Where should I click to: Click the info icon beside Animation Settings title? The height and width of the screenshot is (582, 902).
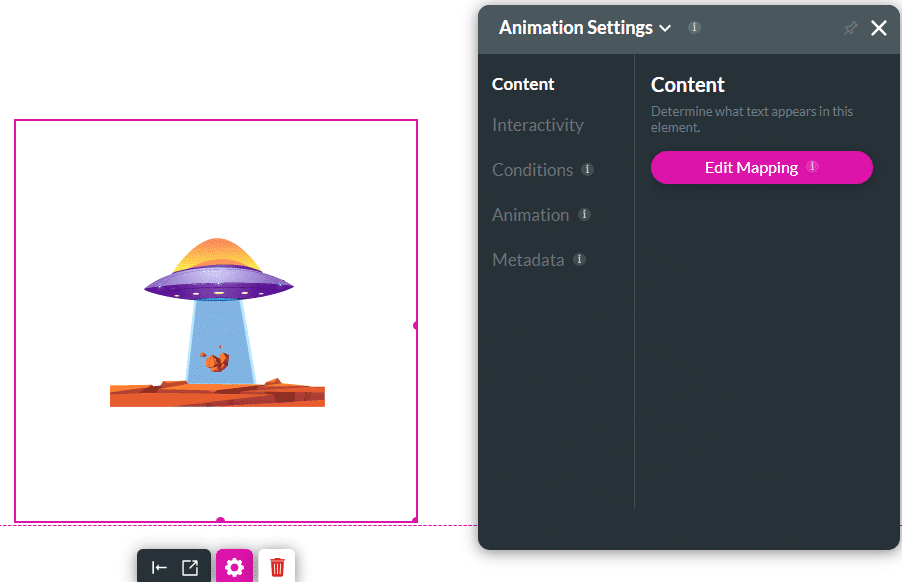coord(694,28)
